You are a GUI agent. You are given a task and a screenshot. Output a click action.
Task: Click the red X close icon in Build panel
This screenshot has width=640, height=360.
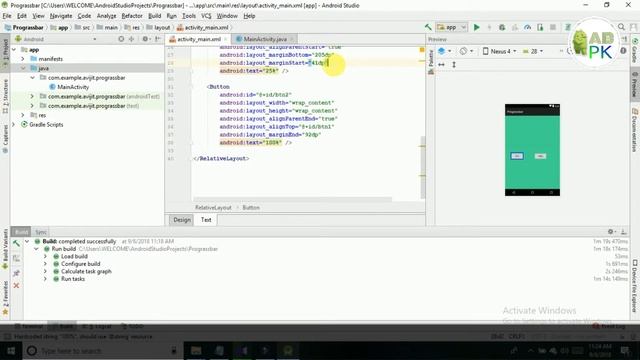coord(16,286)
